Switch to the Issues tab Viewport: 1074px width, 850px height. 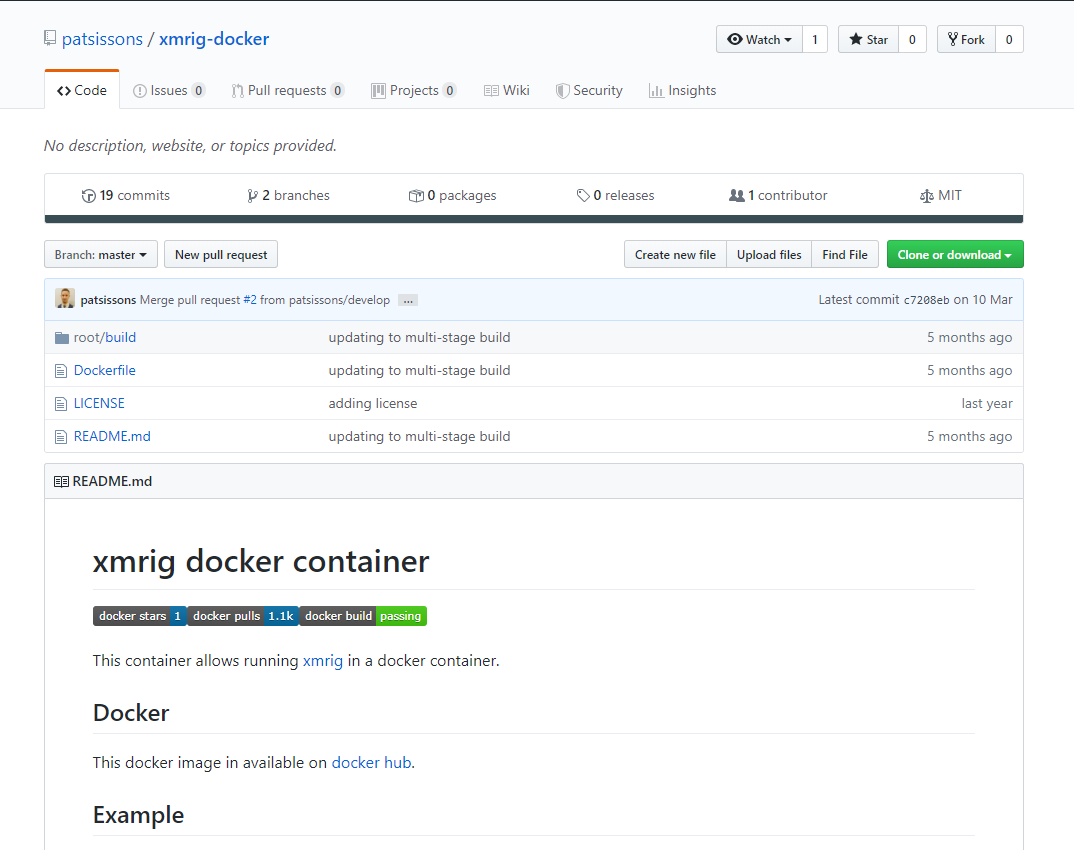[x=168, y=90]
